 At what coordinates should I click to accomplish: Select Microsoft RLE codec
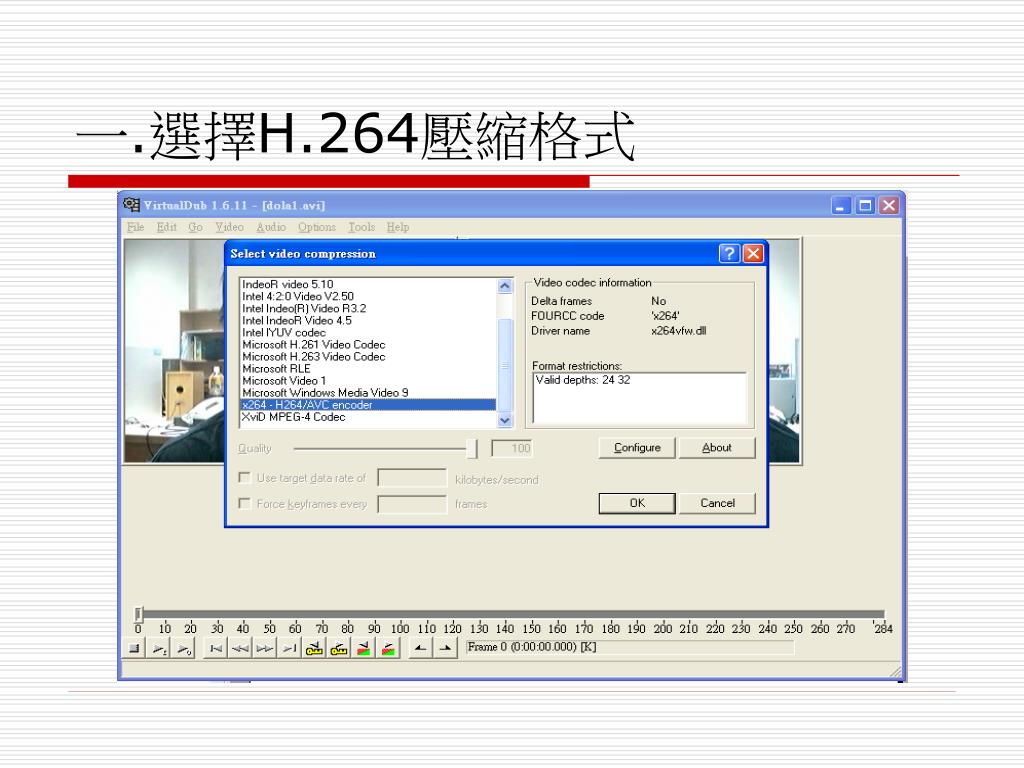point(368,369)
